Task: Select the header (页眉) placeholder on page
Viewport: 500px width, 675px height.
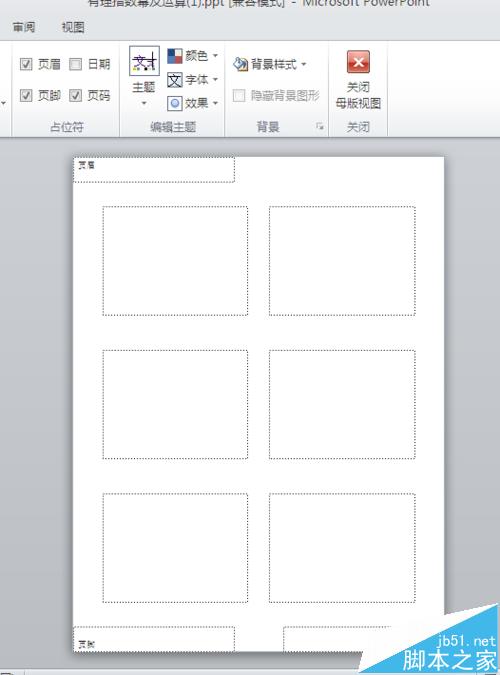Action: pos(154,170)
